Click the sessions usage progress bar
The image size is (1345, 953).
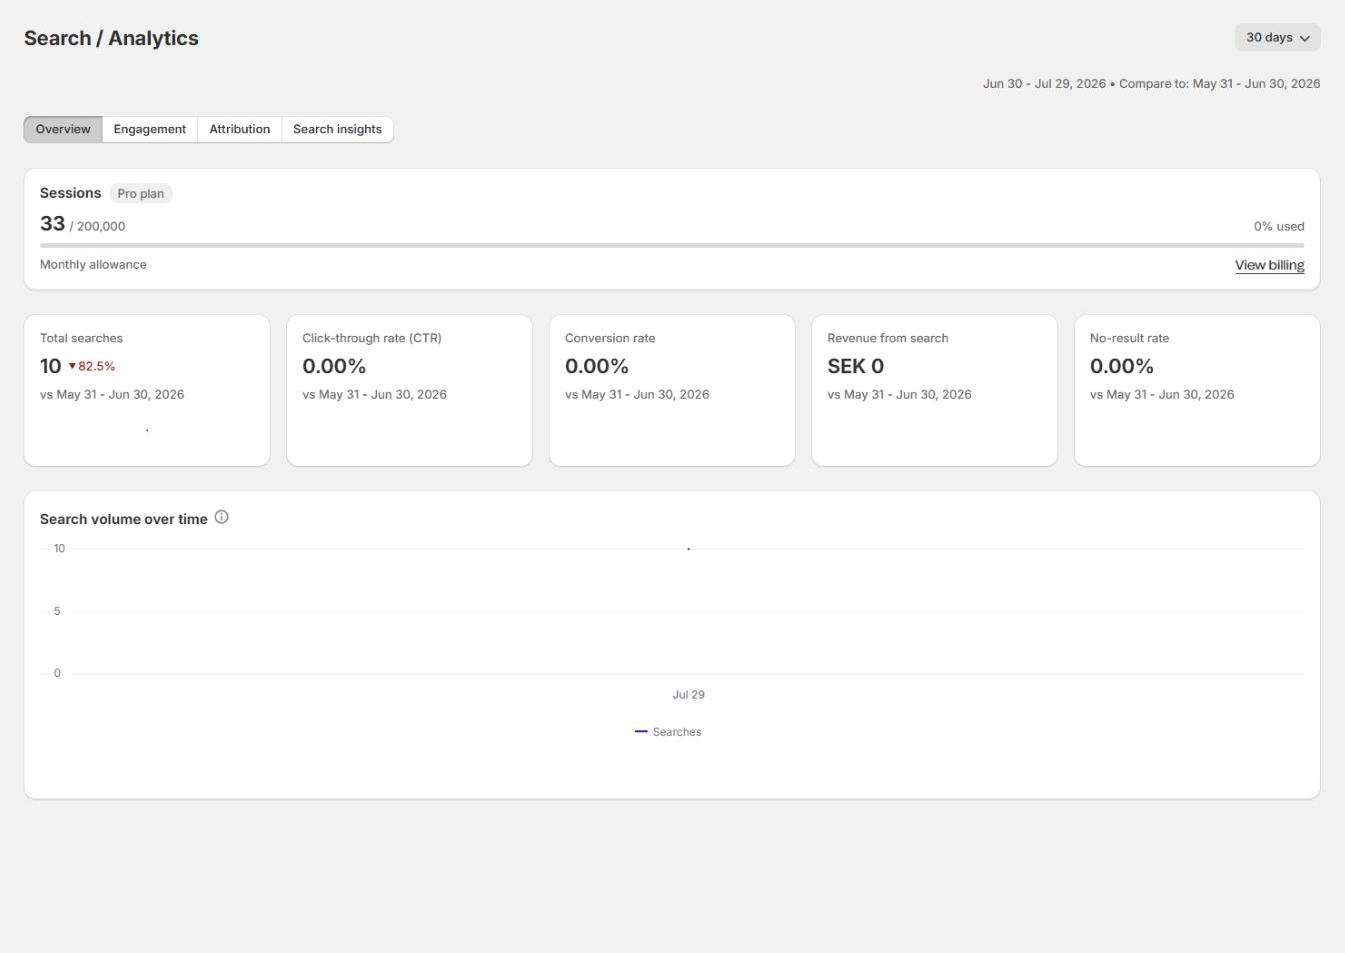coord(672,245)
